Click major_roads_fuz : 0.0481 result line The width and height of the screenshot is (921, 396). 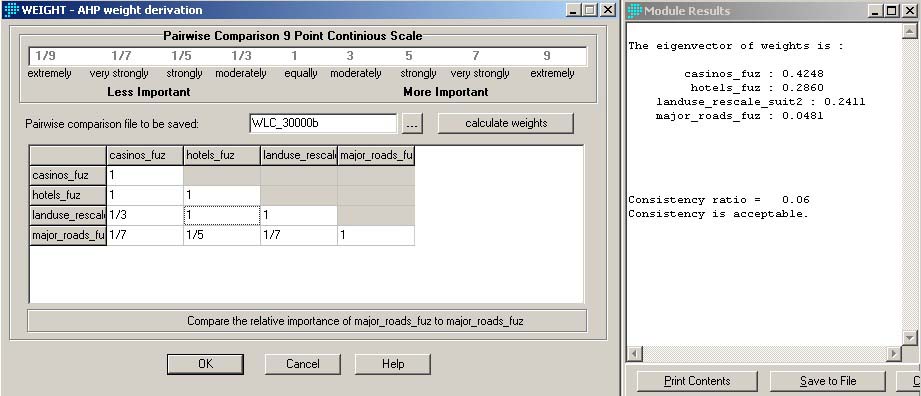(740, 116)
